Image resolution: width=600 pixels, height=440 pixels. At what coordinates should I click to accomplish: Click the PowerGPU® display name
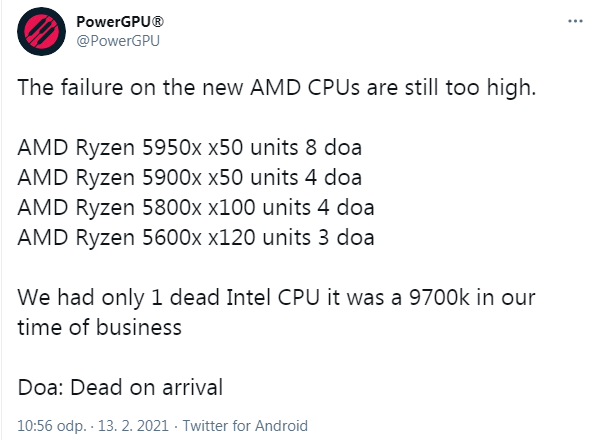pos(120,21)
